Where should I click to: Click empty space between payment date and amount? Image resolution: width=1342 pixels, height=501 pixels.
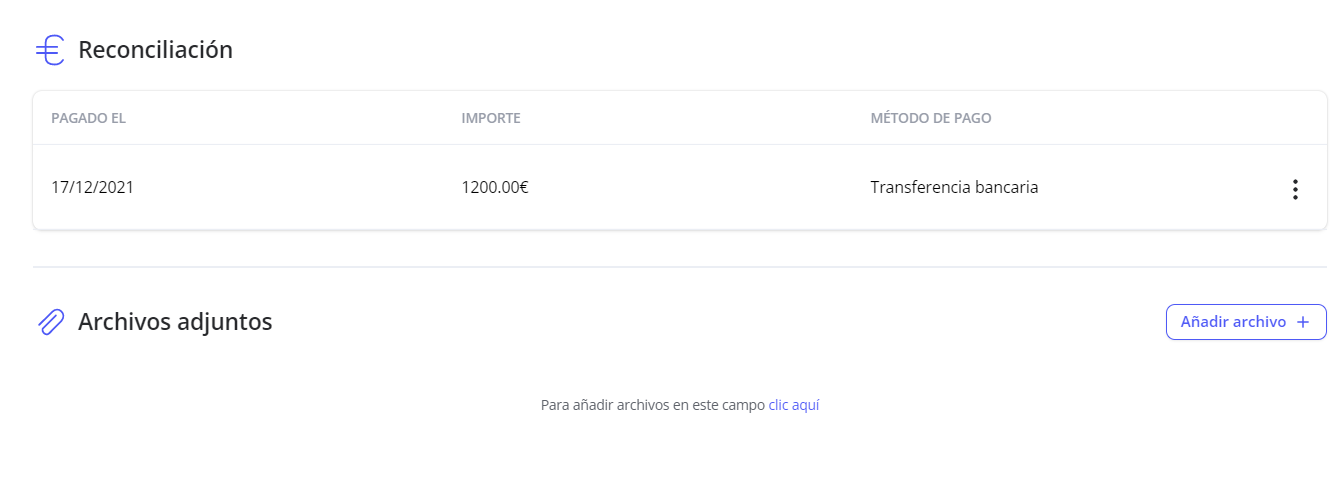point(300,187)
